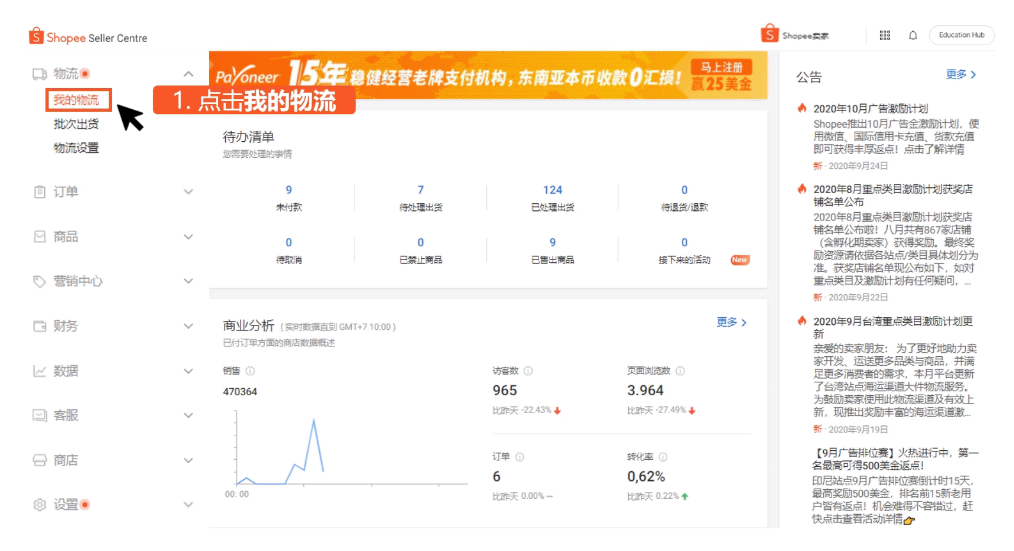Image resolution: width=1014 pixels, height=551 pixels.
Task: Expand the 营销中心 menu chevron
Action: tap(188, 281)
